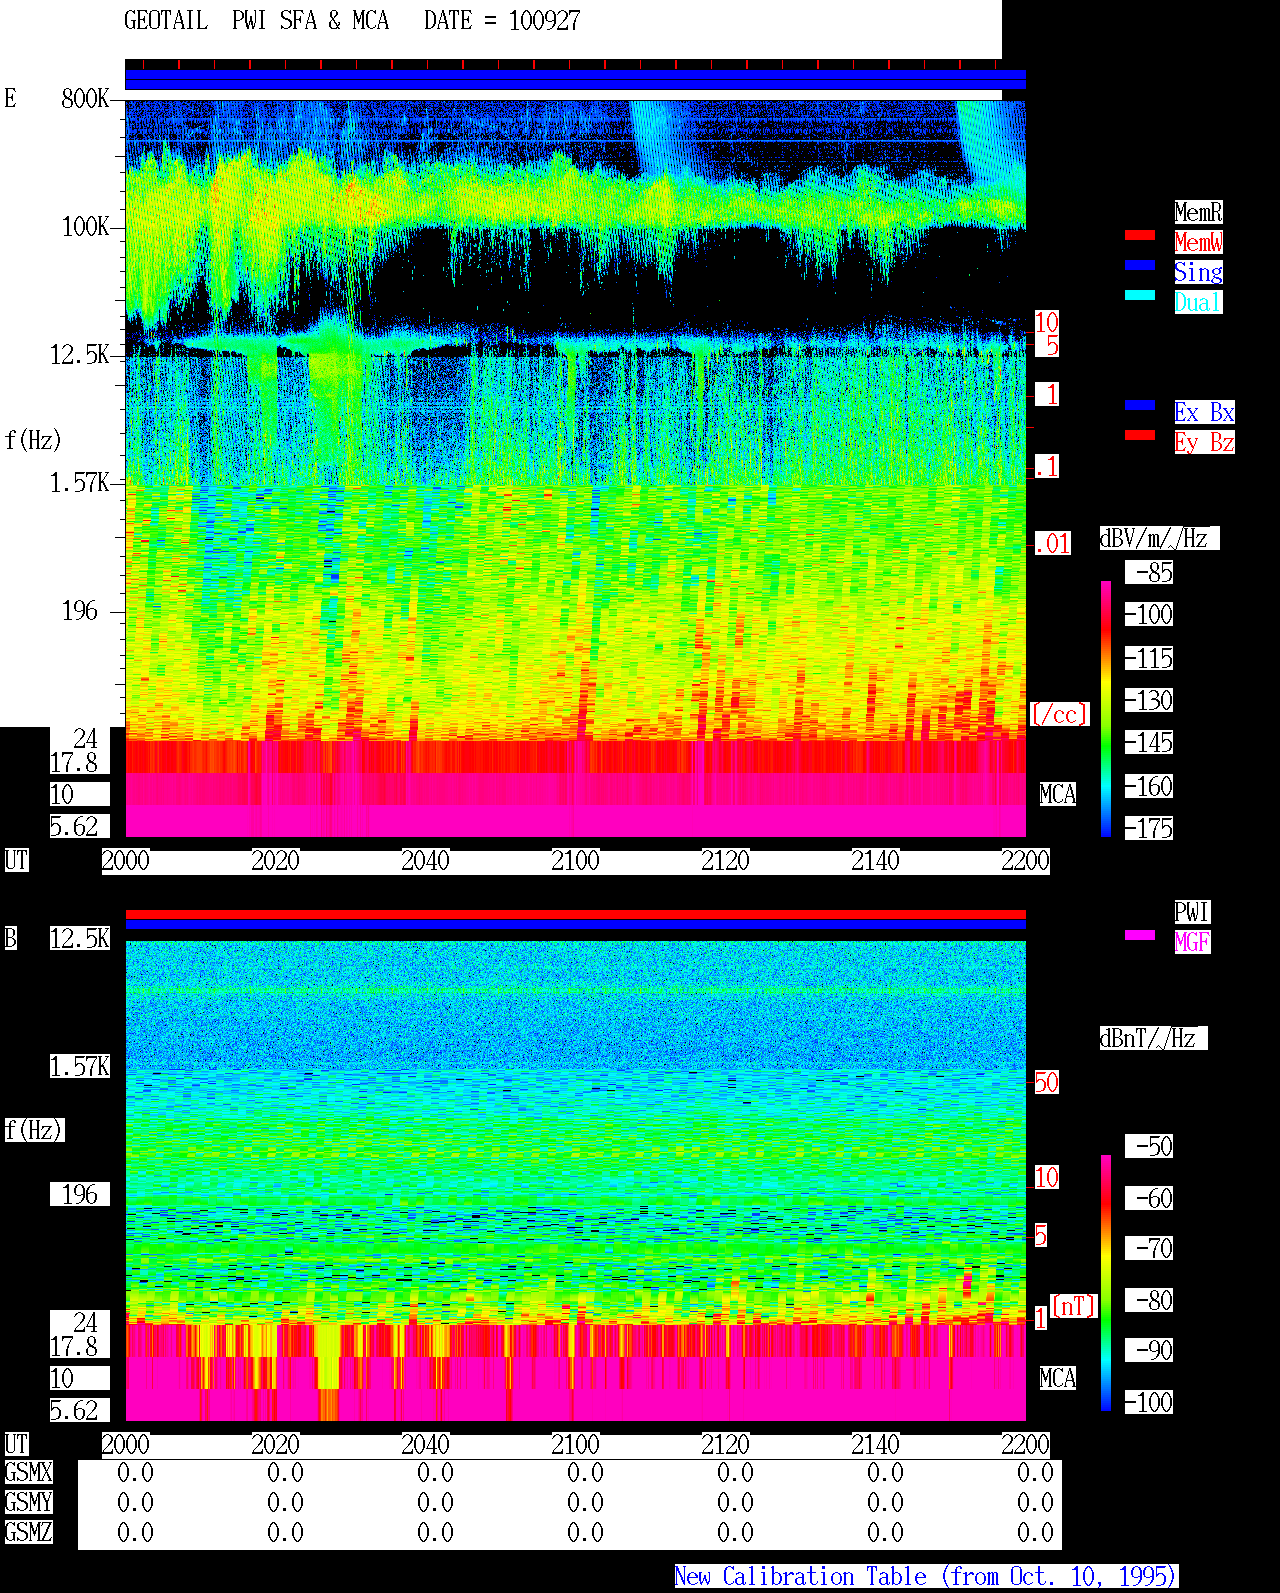Click the blue Ex Bx legend swatch
The image size is (1280, 1593).
coord(1140,405)
